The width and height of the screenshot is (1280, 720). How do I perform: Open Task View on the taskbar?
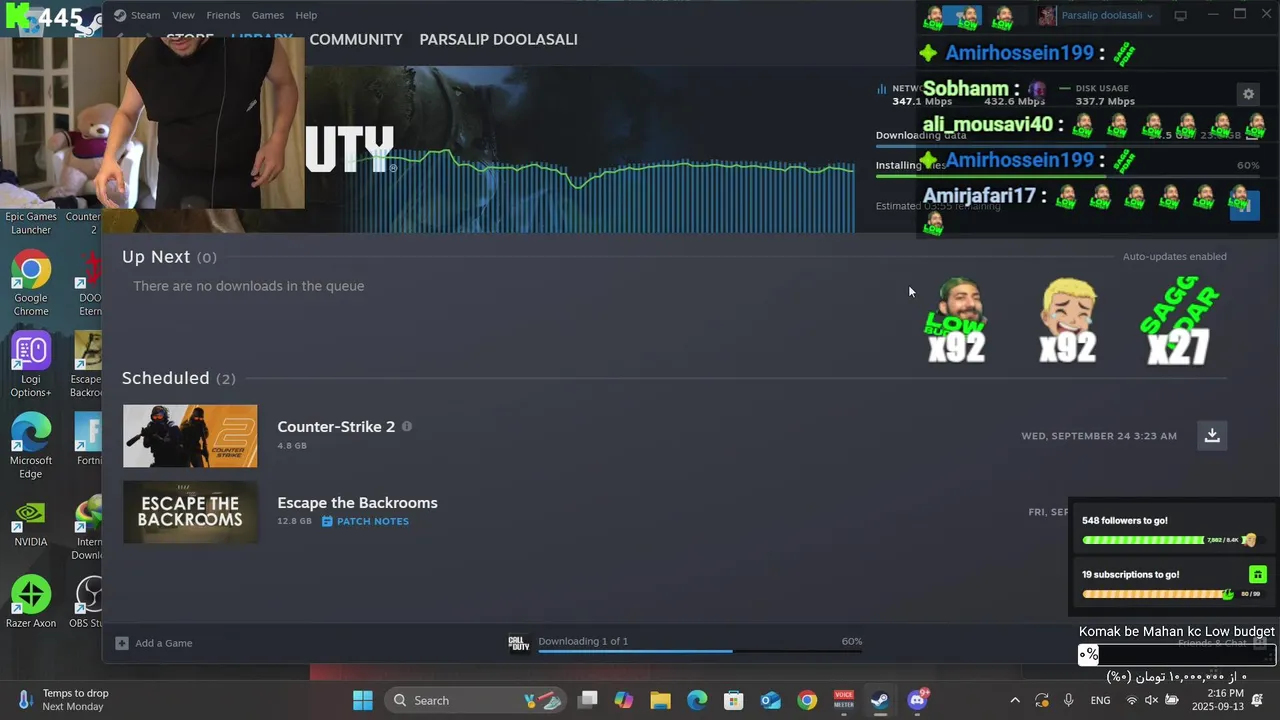(587, 700)
